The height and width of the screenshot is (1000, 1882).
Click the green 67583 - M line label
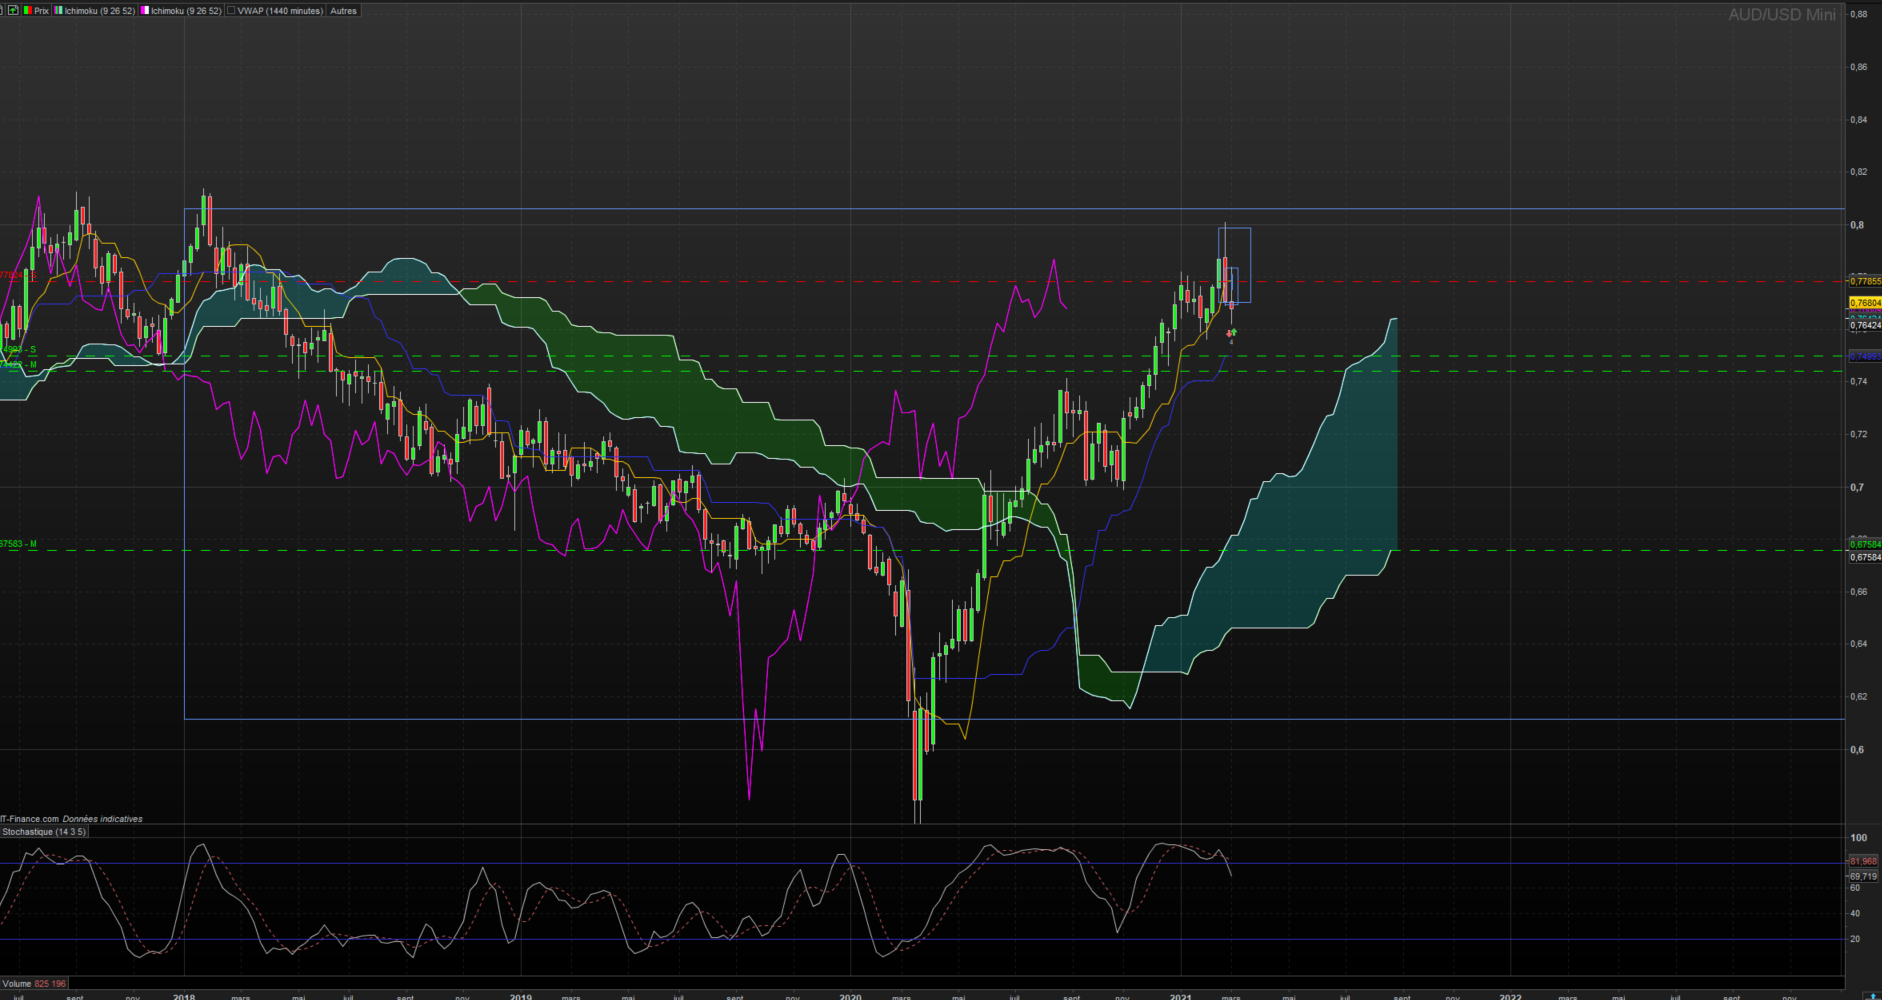tap(18, 544)
